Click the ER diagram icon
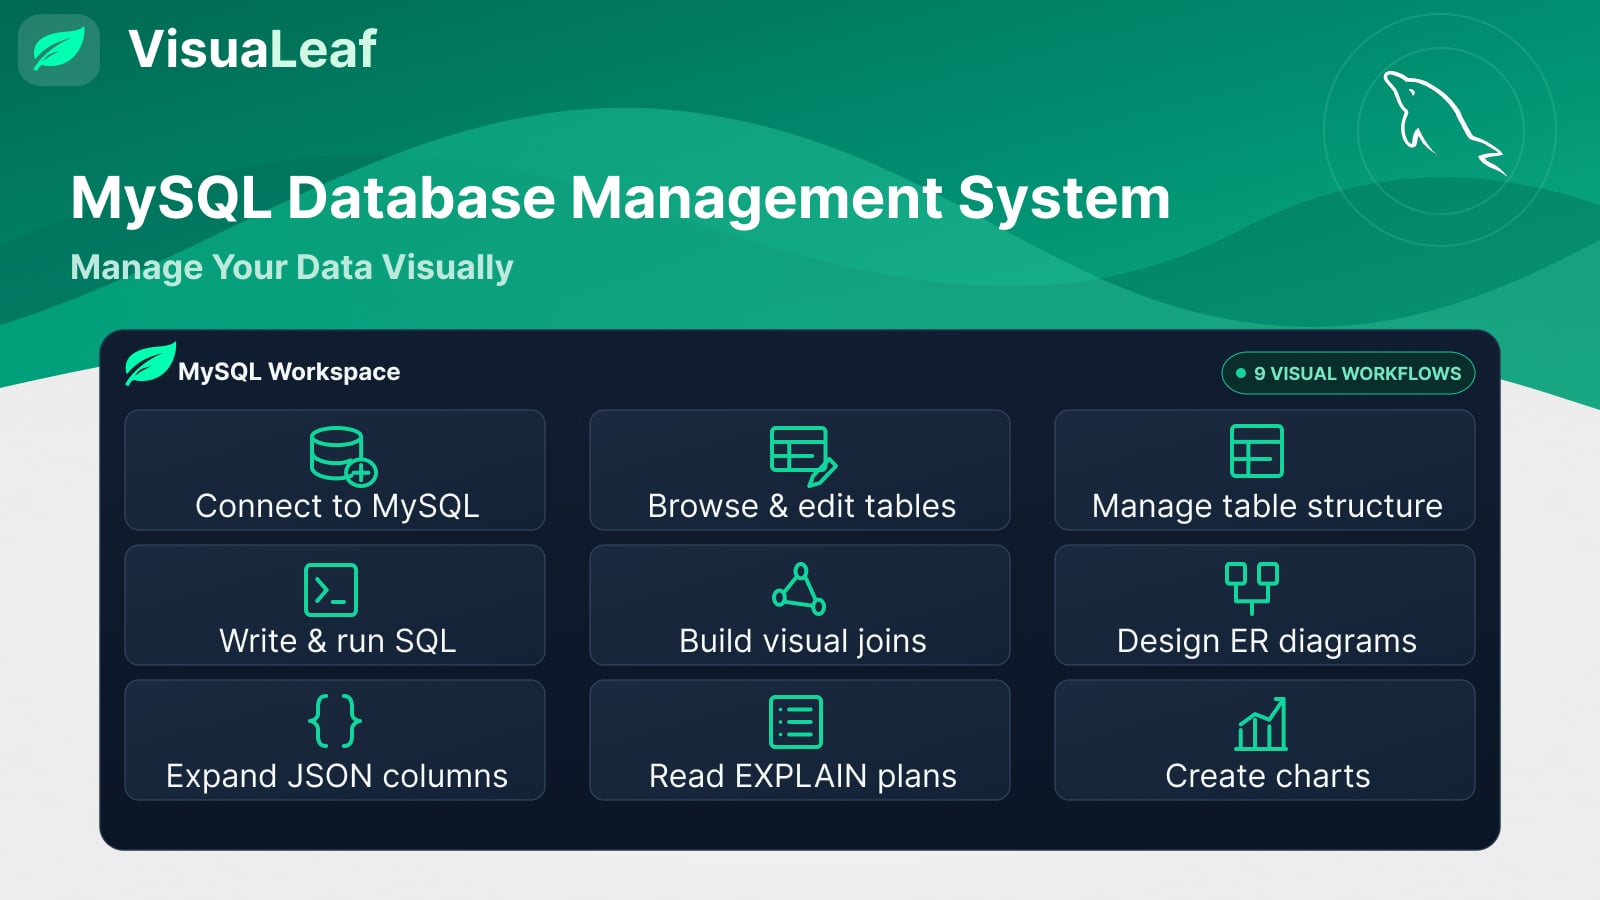Viewport: 1600px width, 900px height. pos(1252,589)
